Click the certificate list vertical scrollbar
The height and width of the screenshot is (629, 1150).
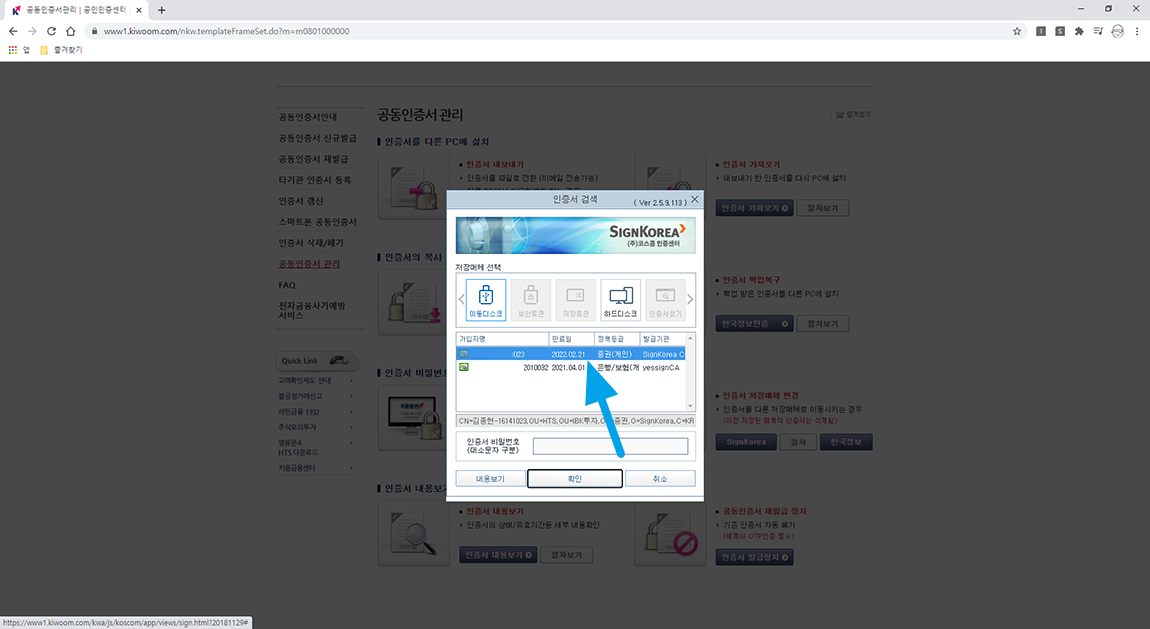coord(690,372)
